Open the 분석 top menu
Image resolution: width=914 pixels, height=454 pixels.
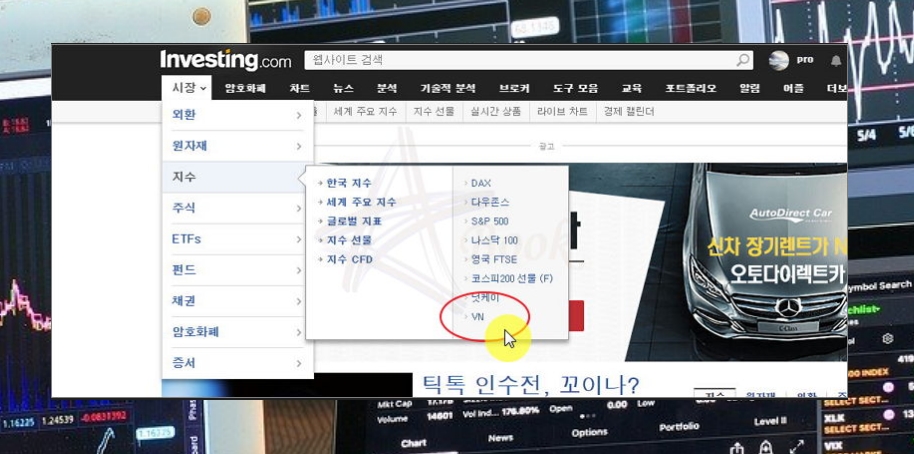click(x=387, y=89)
